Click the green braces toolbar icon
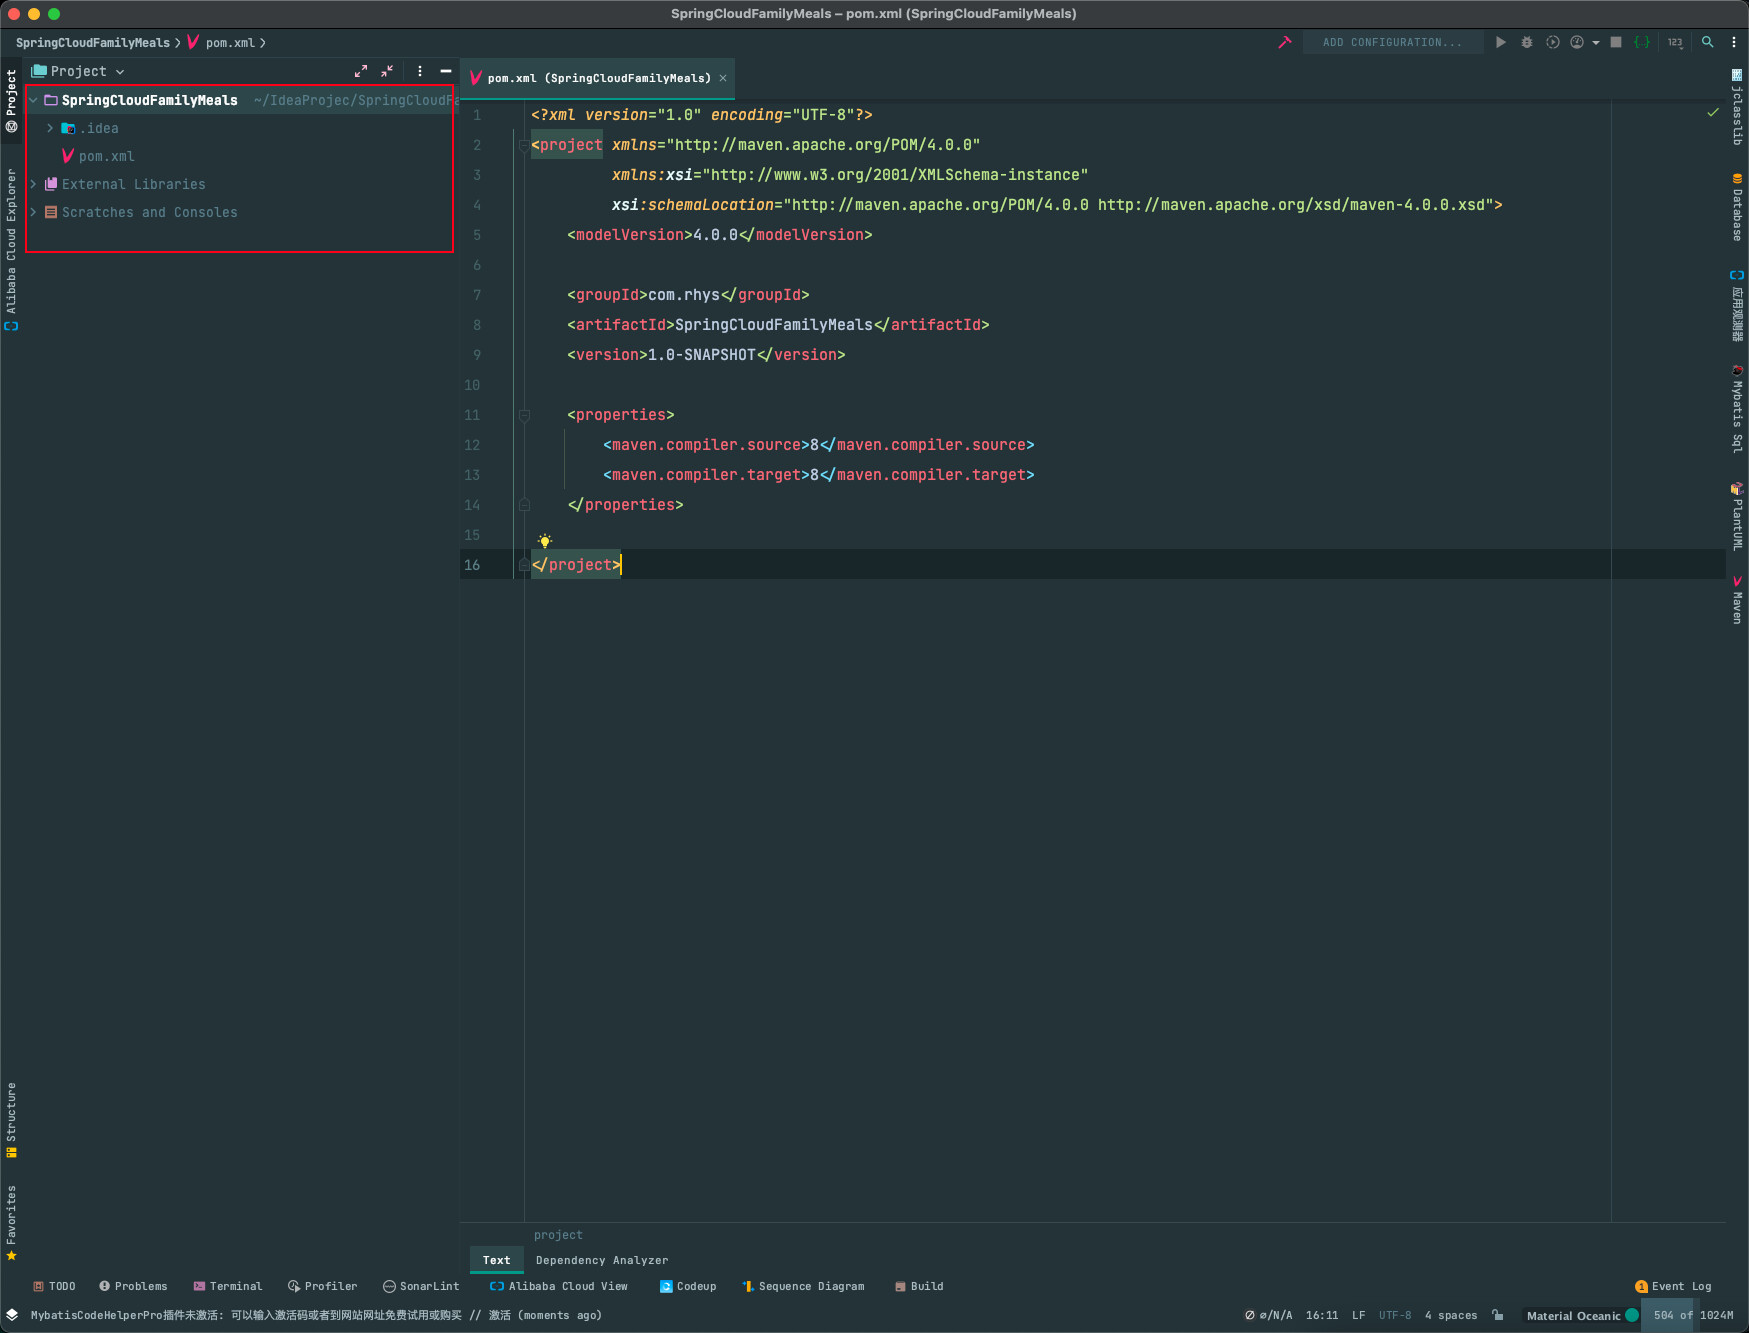 point(1642,42)
